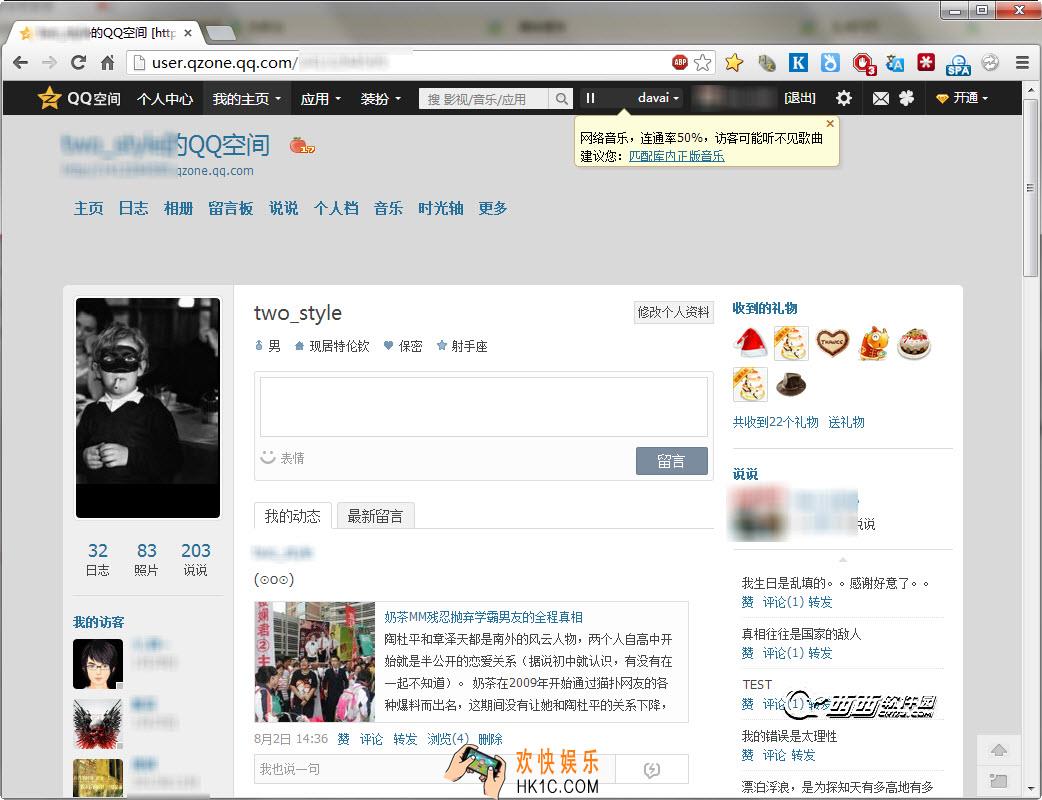The height and width of the screenshot is (800, 1042).
Task: Open the 留言板 section
Action: pos(231,209)
